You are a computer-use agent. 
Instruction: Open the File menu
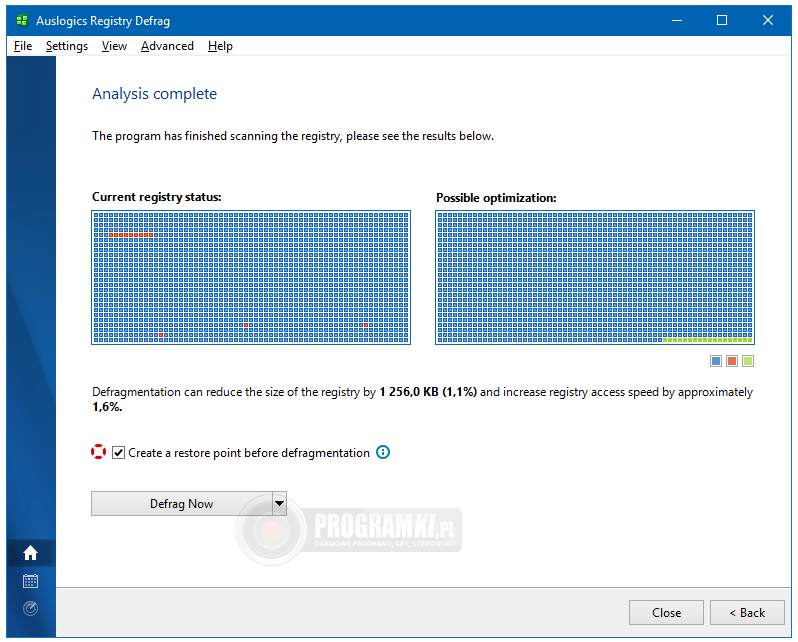pyautogui.click(x=23, y=46)
